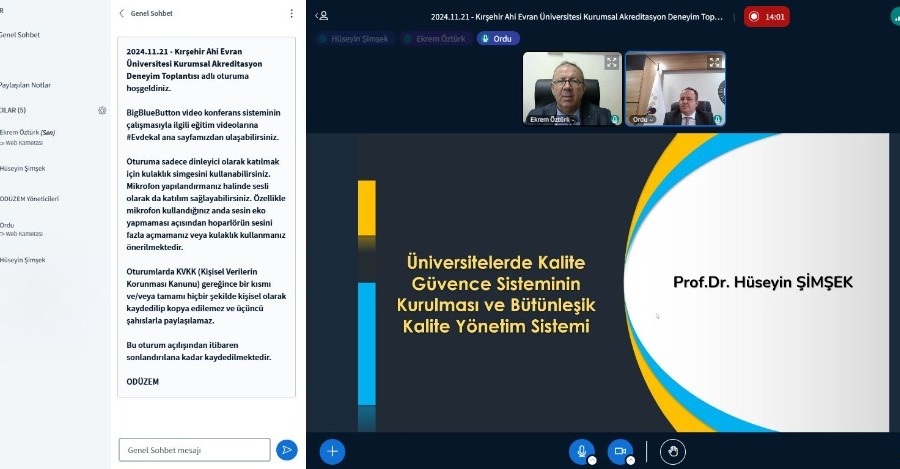Click Ordu's webcam thumbnail
Screen dimensions: 900x469
(x=675, y=88)
